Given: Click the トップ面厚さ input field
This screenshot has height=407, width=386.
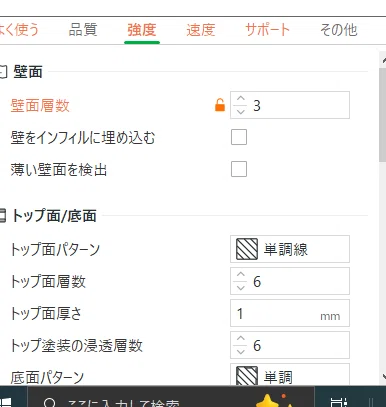Looking at the screenshot, I should coord(290,313).
